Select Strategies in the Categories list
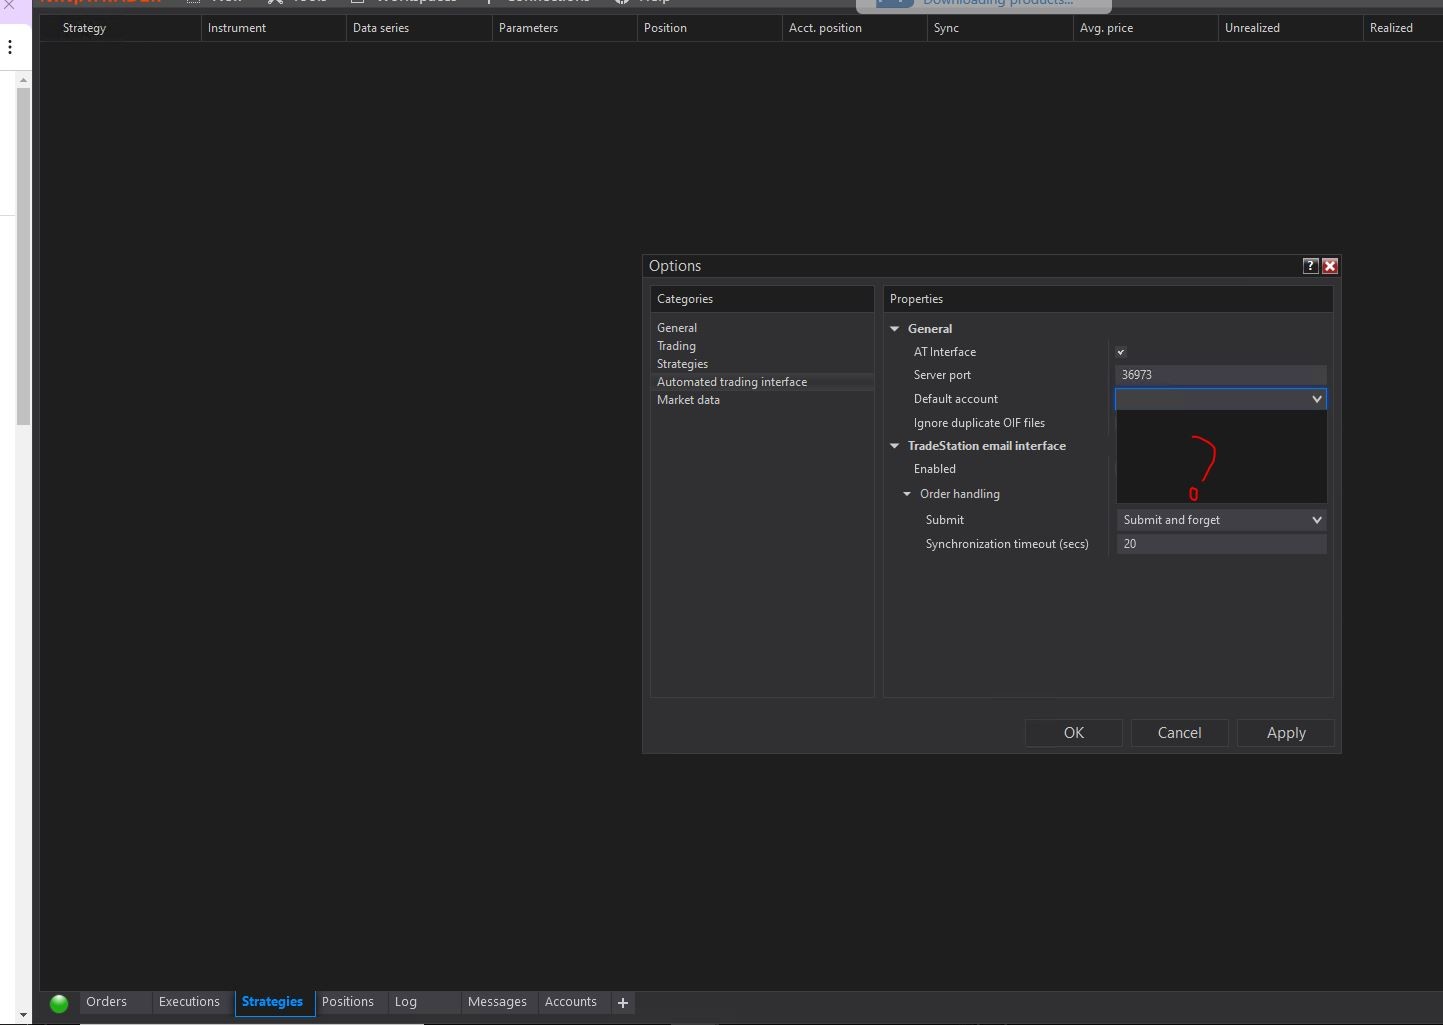Viewport: 1443px width, 1025px height. (x=682, y=364)
